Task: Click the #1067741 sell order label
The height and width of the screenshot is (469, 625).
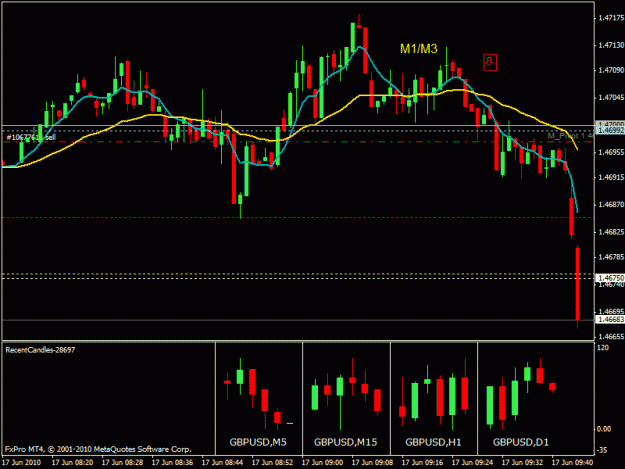Action: pyautogui.click(x=31, y=137)
